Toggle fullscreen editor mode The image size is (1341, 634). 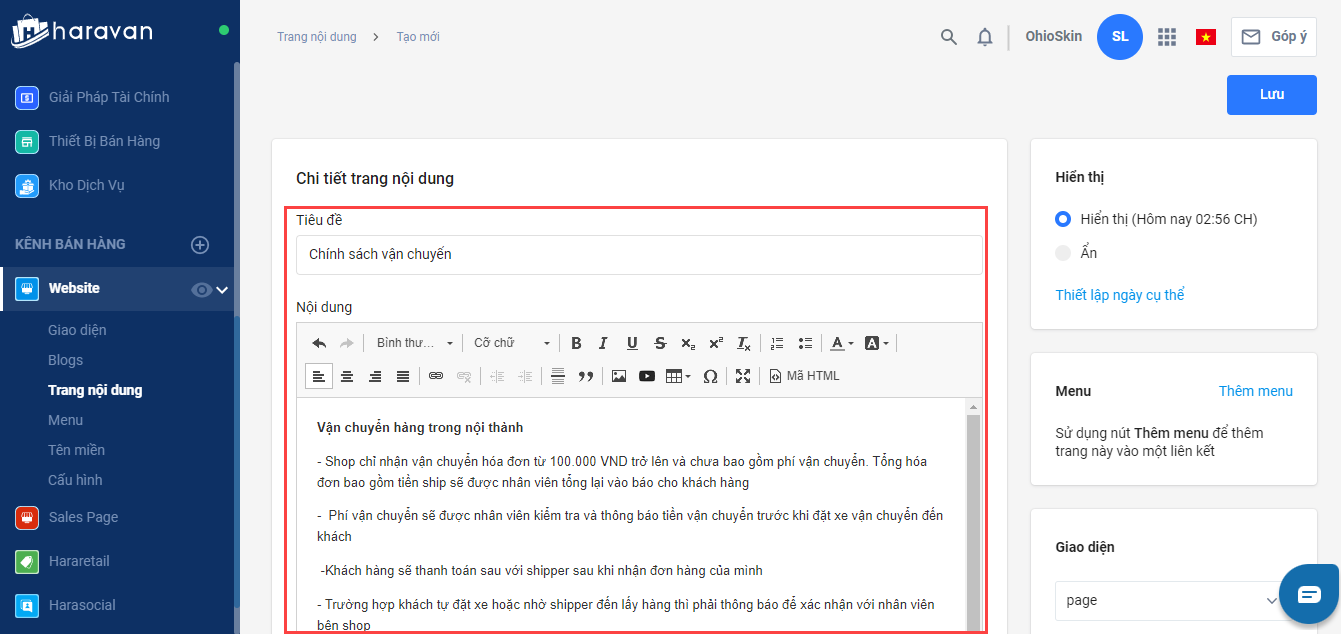click(x=742, y=376)
